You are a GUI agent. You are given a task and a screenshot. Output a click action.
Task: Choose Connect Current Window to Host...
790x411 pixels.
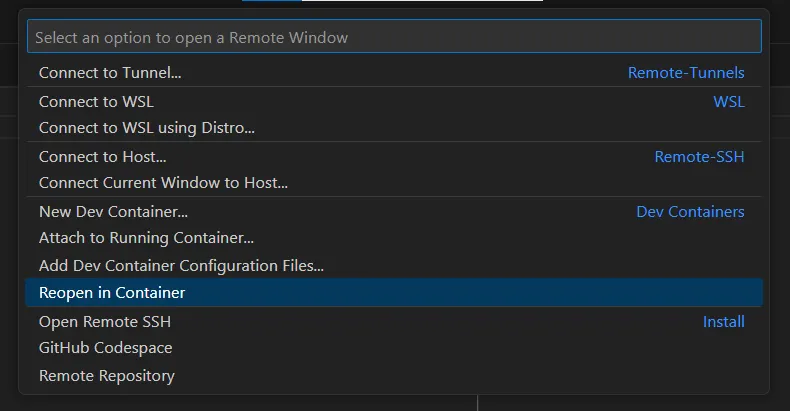click(x=163, y=183)
